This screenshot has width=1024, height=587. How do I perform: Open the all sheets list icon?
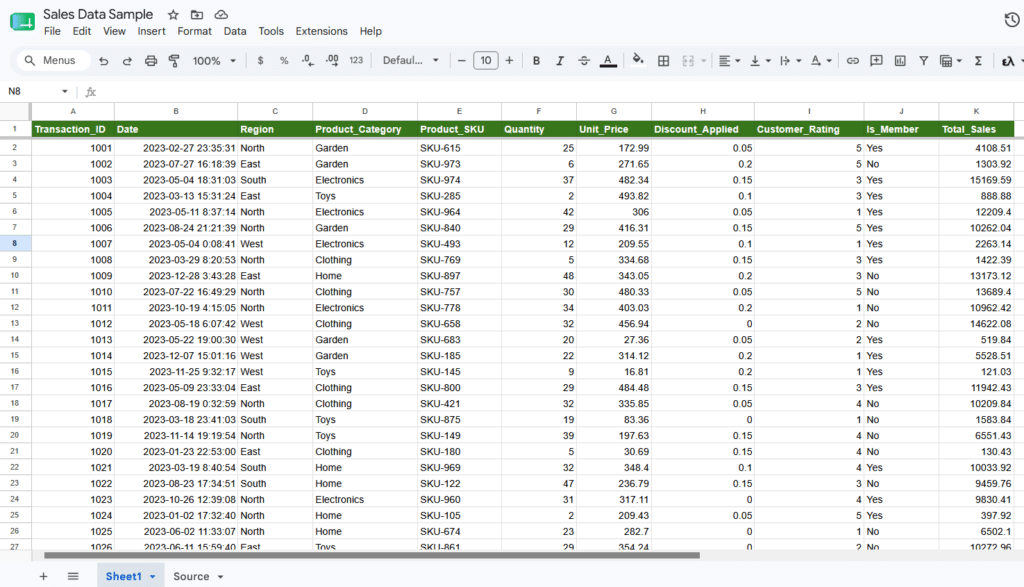tap(73, 577)
